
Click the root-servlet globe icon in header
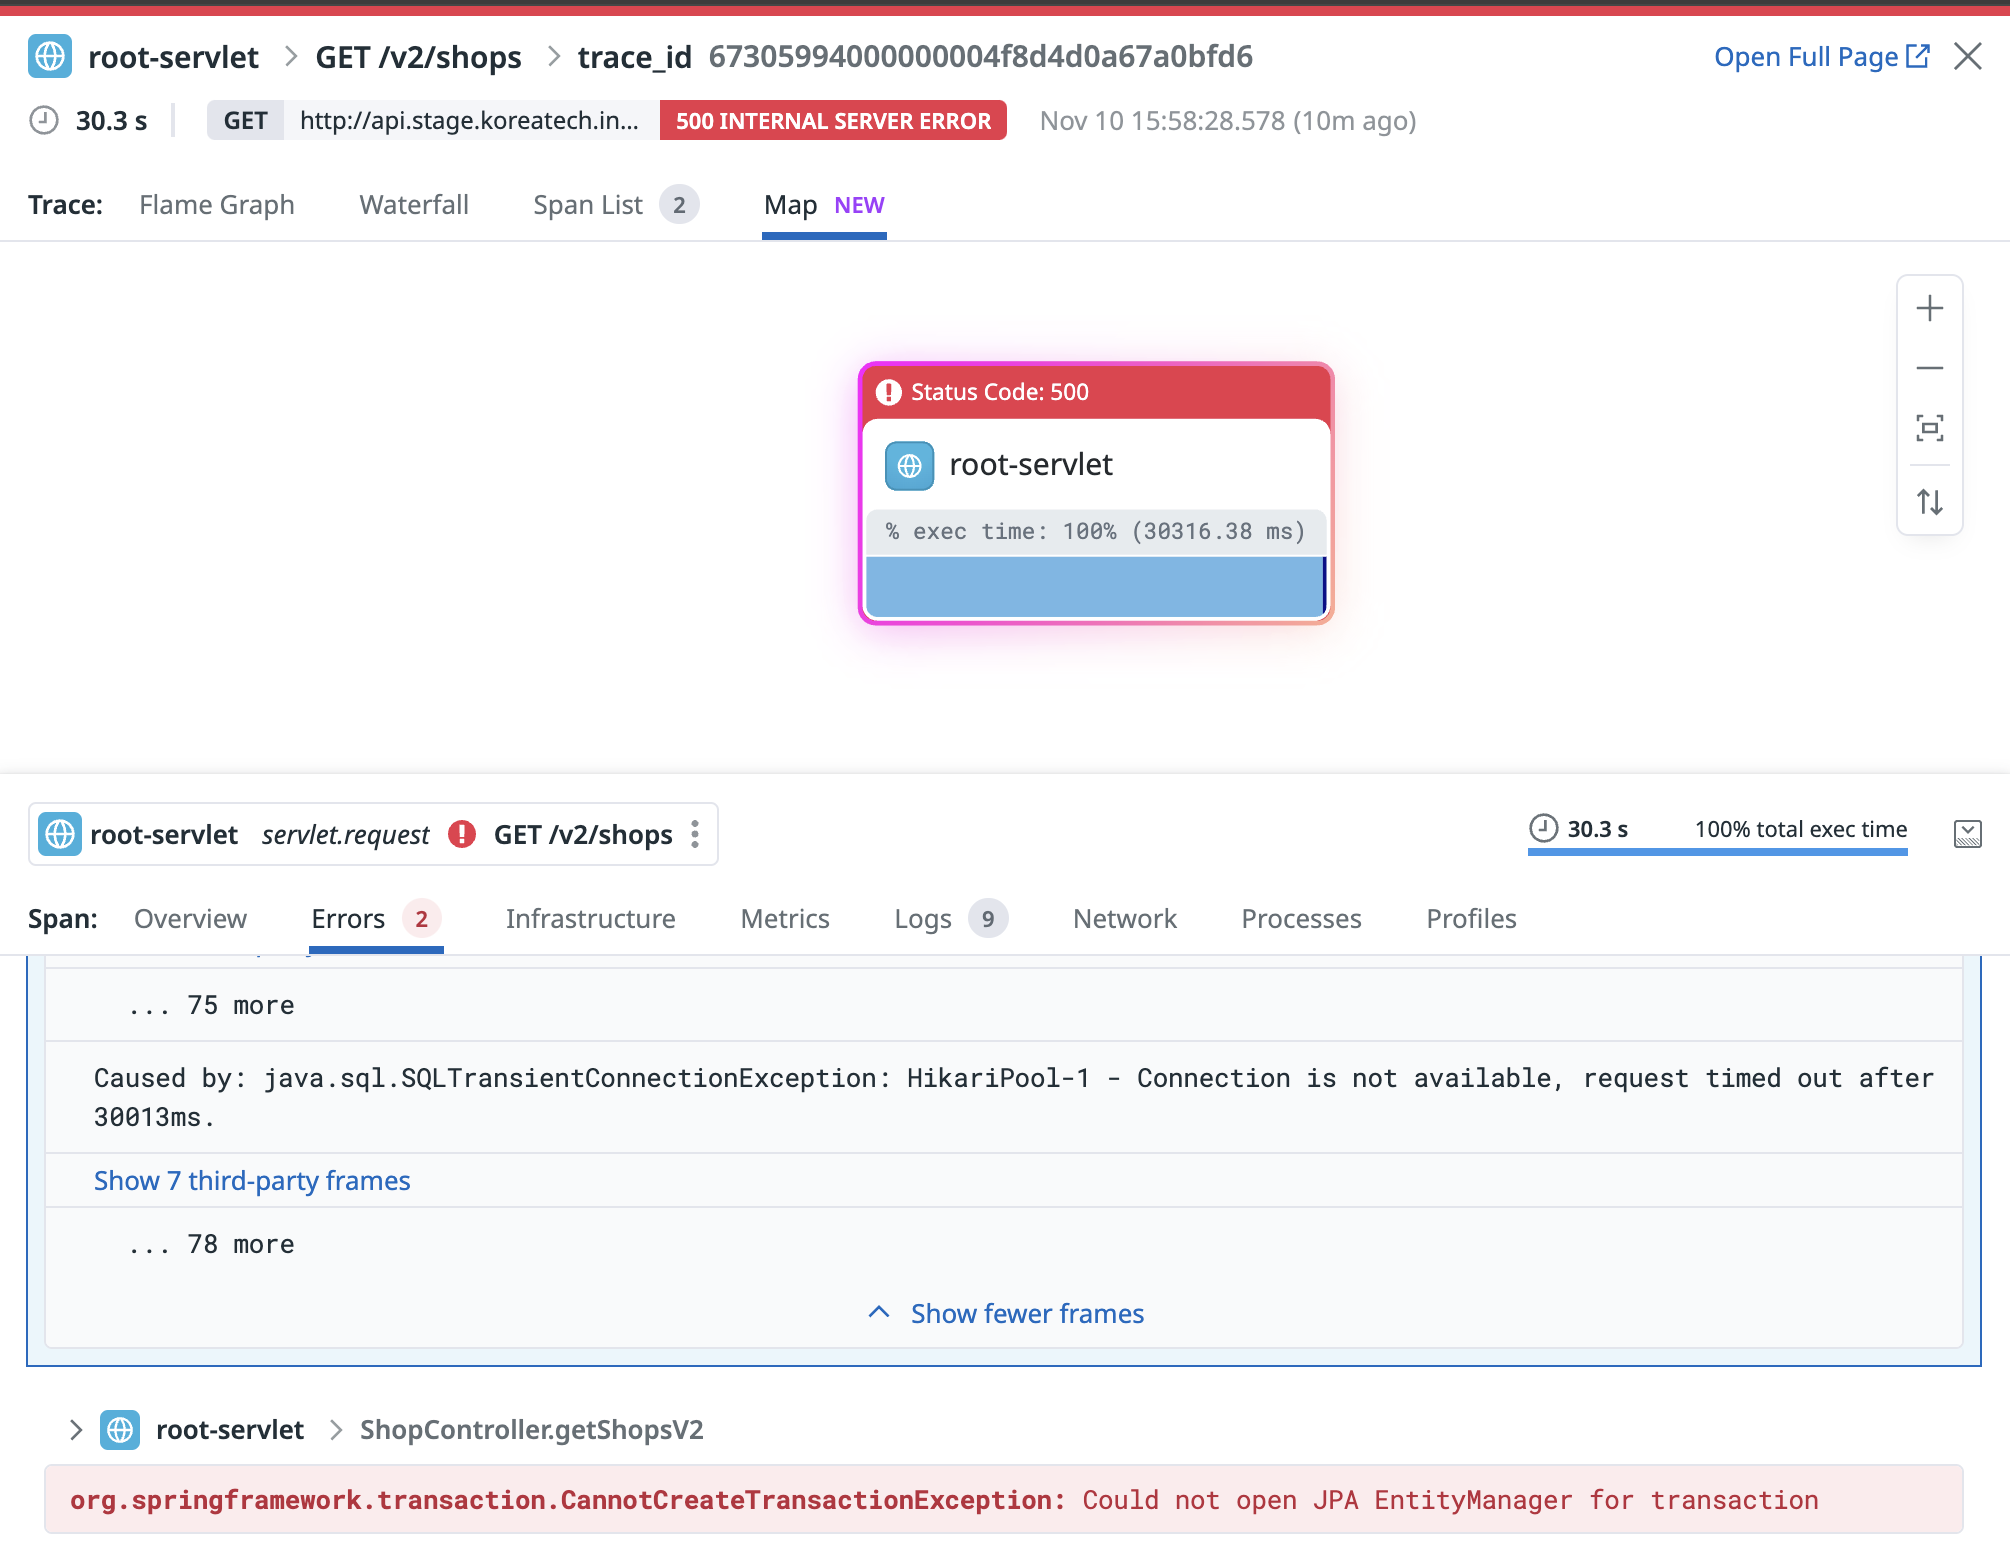pos(50,57)
